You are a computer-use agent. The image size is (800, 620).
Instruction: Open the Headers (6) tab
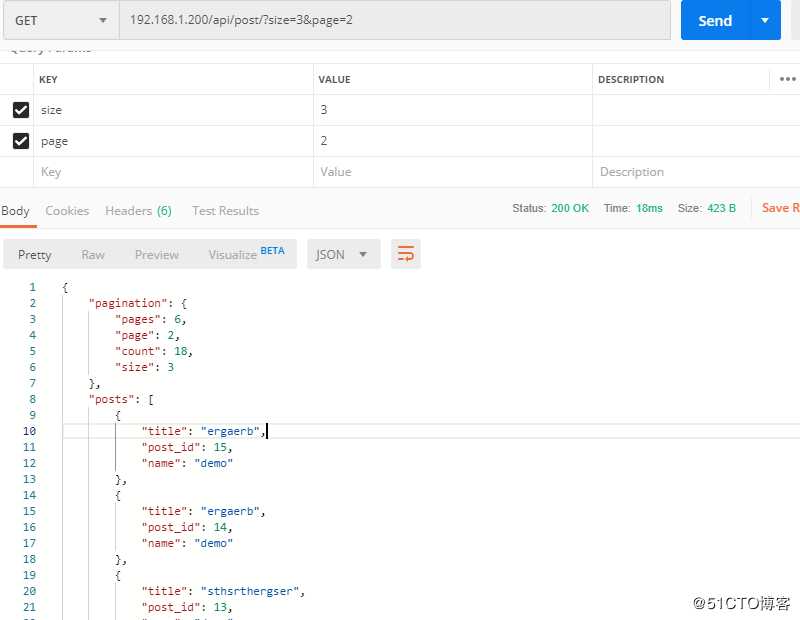tap(138, 211)
